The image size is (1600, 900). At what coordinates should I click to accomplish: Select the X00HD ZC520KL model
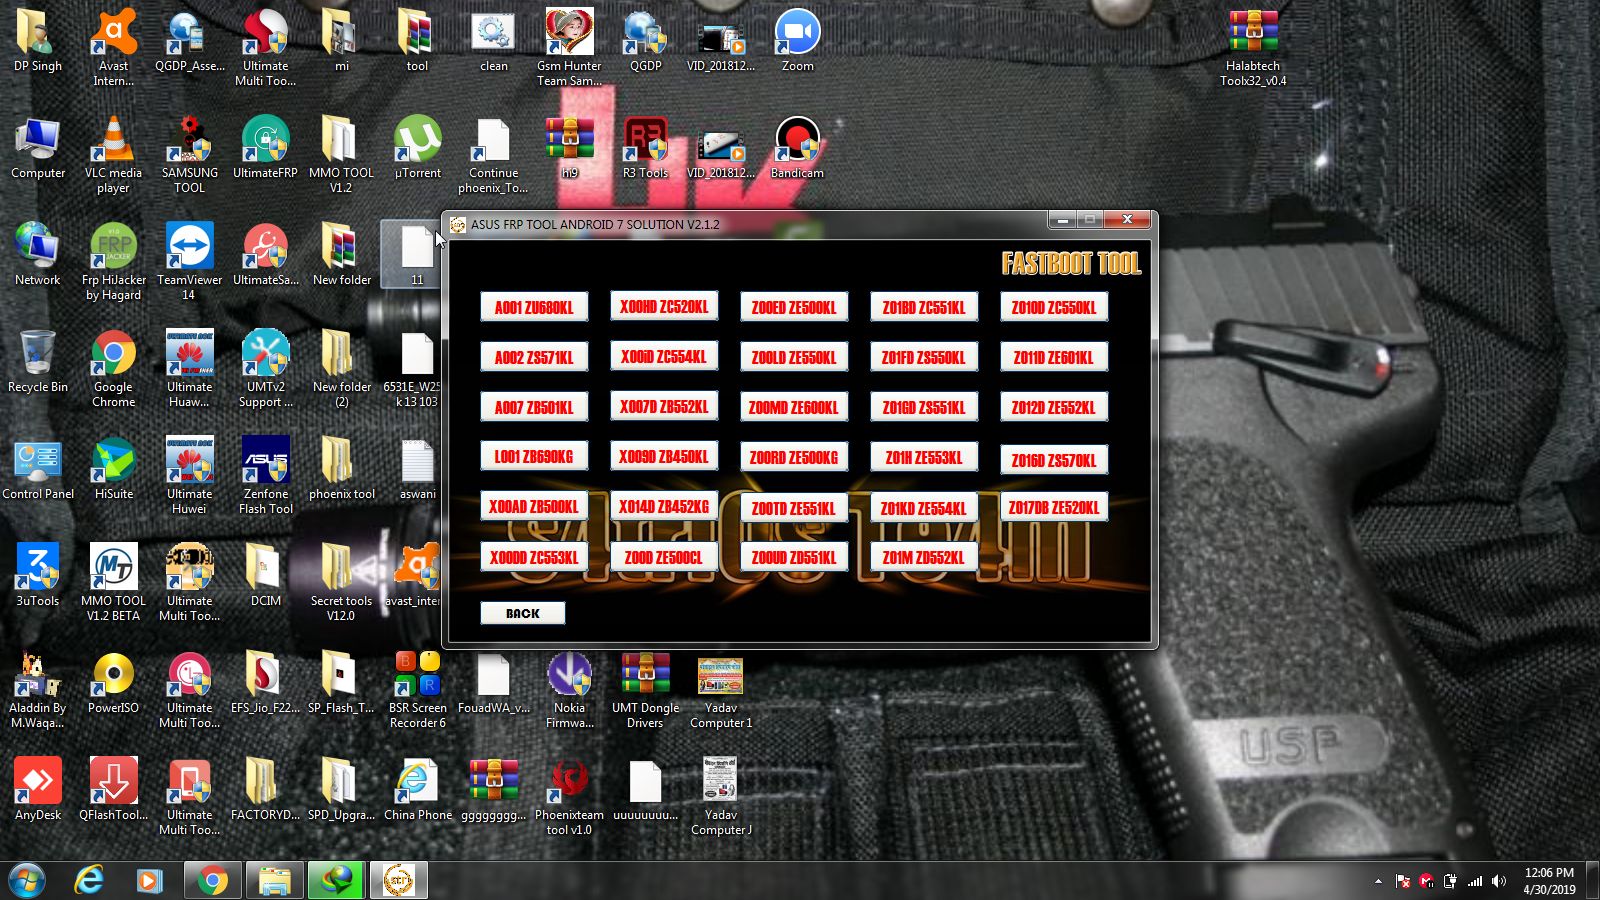pos(664,305)
